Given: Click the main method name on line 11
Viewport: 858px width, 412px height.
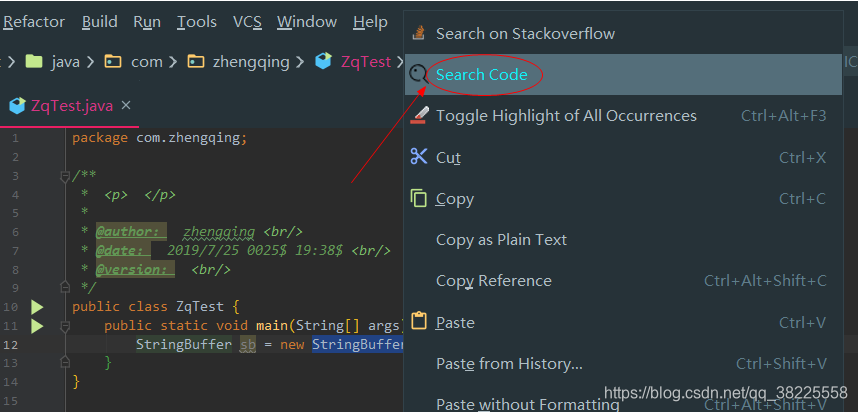Looking at the screenshot, I should click(272, 326).
